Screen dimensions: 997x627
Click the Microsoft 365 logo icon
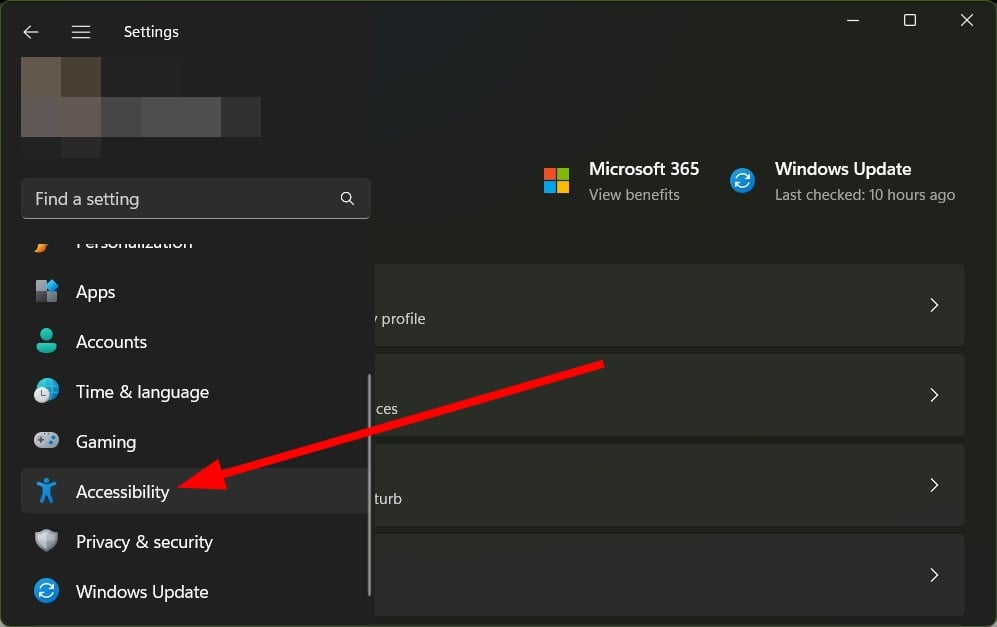[x=556, y=180]
